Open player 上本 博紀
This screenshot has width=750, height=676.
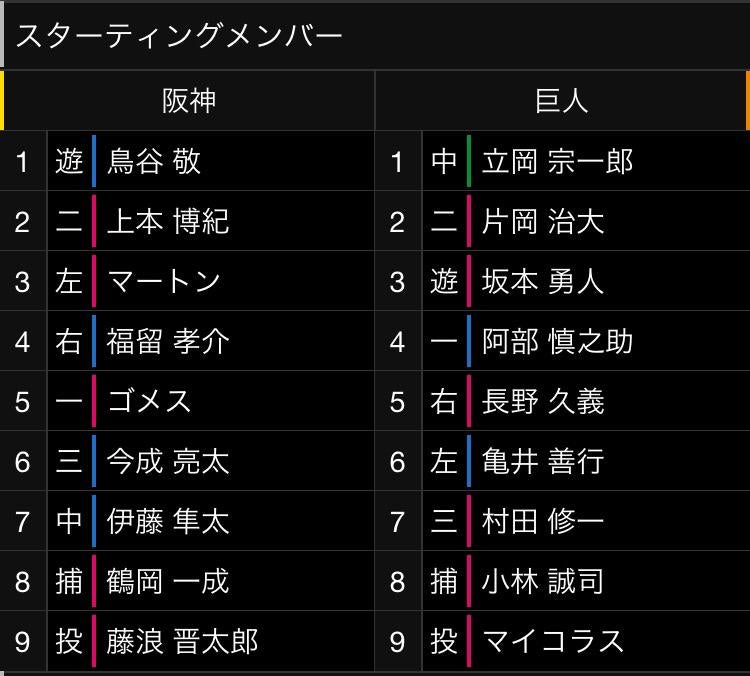point(168,222)
